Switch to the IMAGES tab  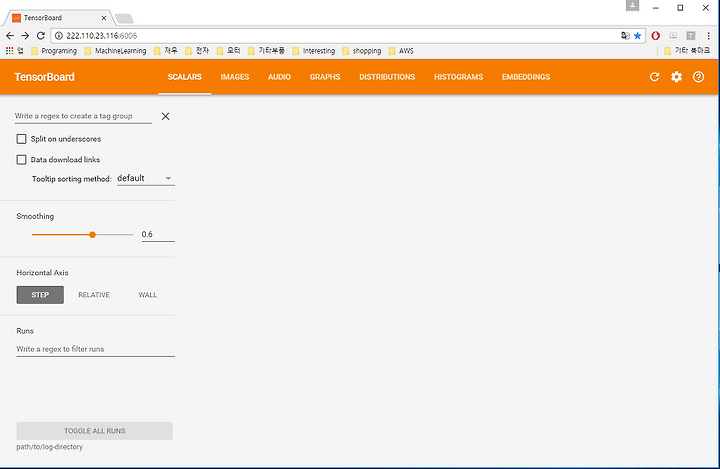(235, 77)
